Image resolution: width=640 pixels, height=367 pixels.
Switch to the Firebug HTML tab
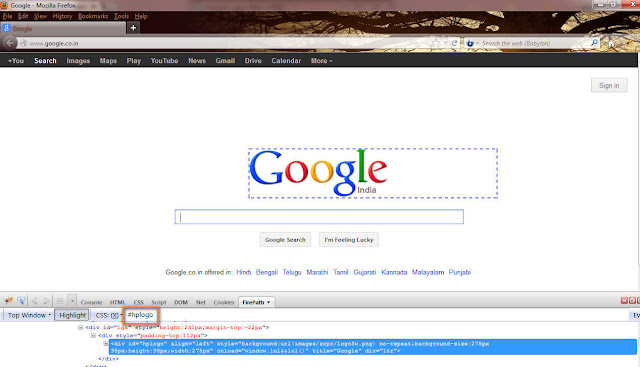pos(117,302)
